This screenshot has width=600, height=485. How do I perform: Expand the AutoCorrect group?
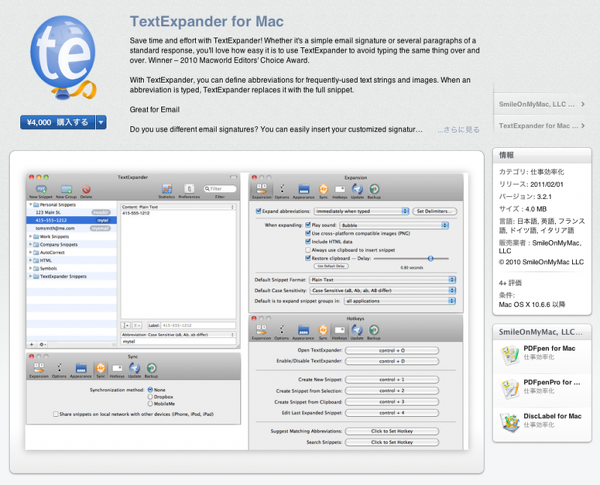click(31, 252)
